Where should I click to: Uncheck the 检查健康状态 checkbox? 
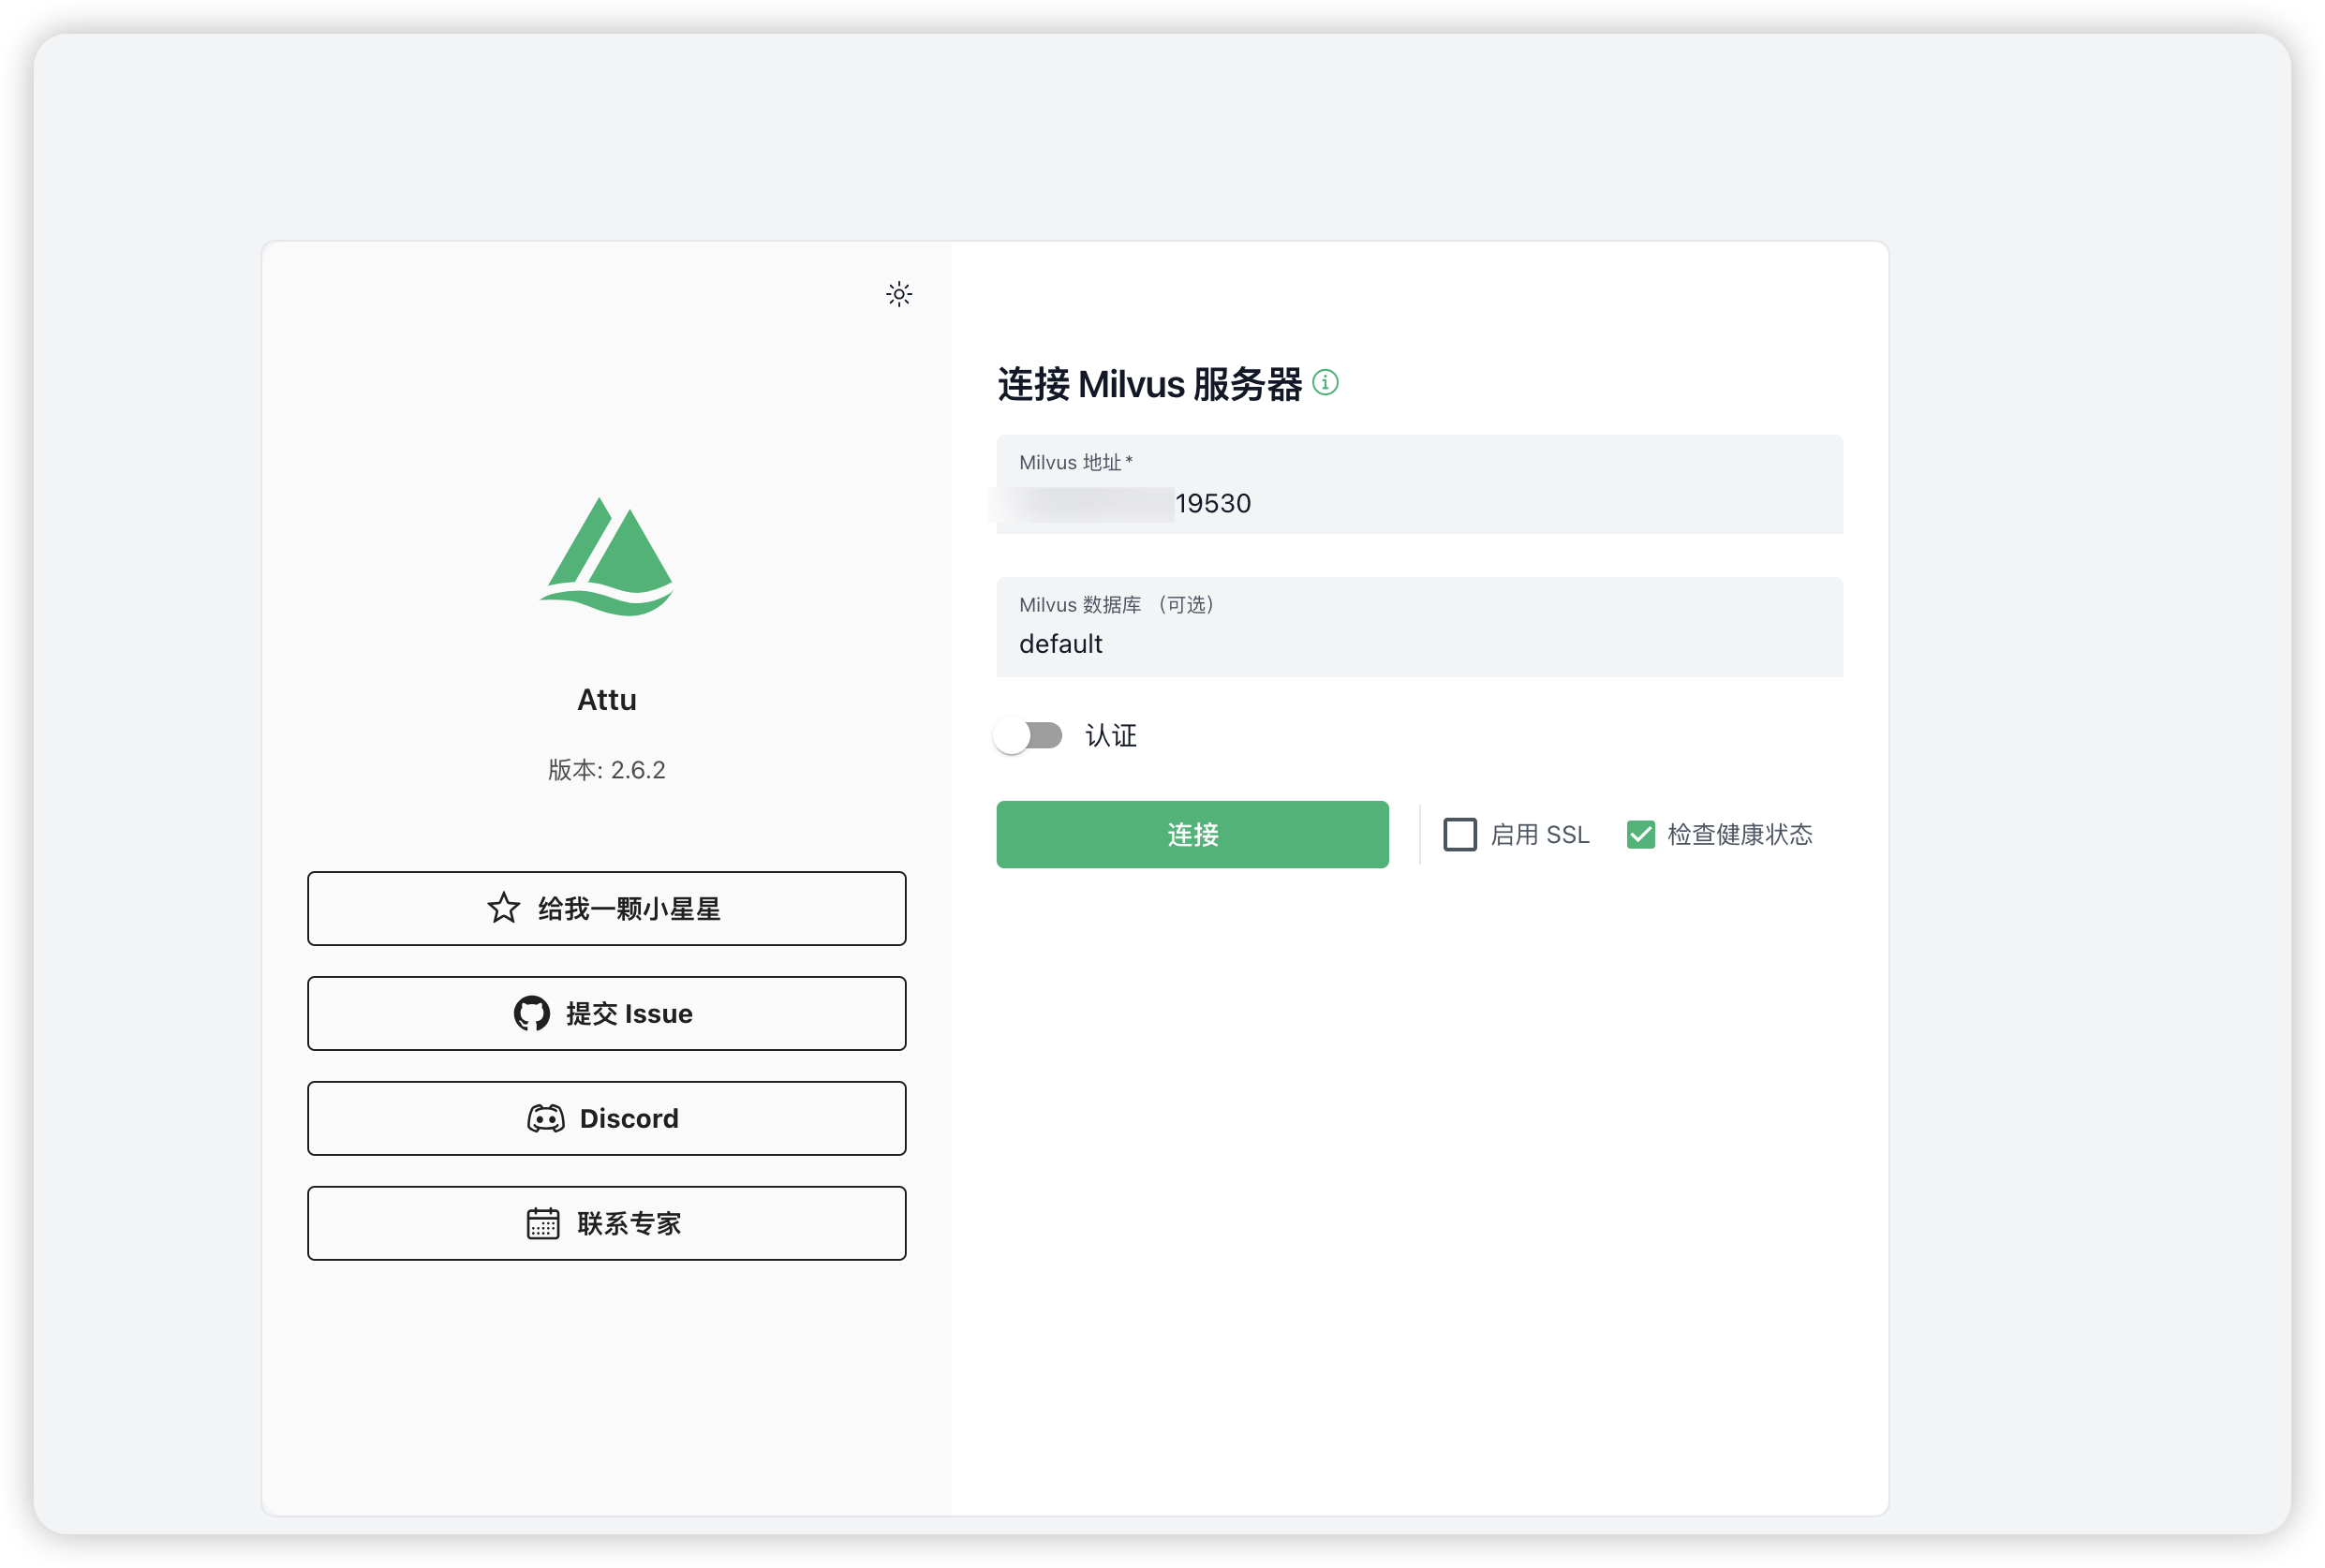(x=1640, y=834)
